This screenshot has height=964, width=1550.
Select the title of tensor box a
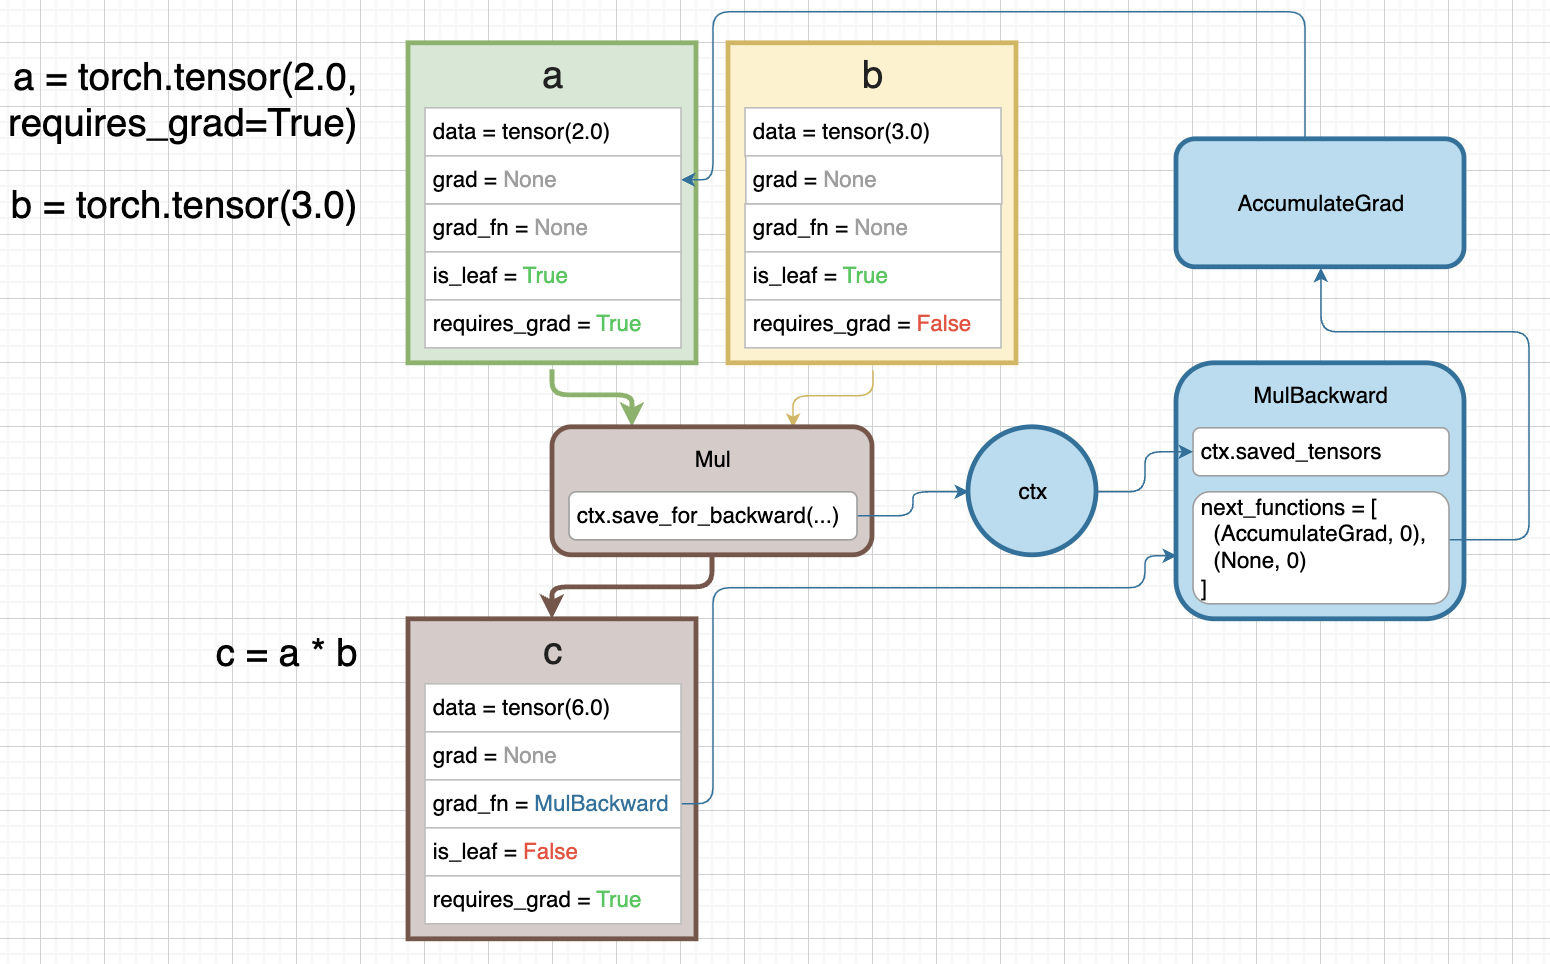click(552, 76)
